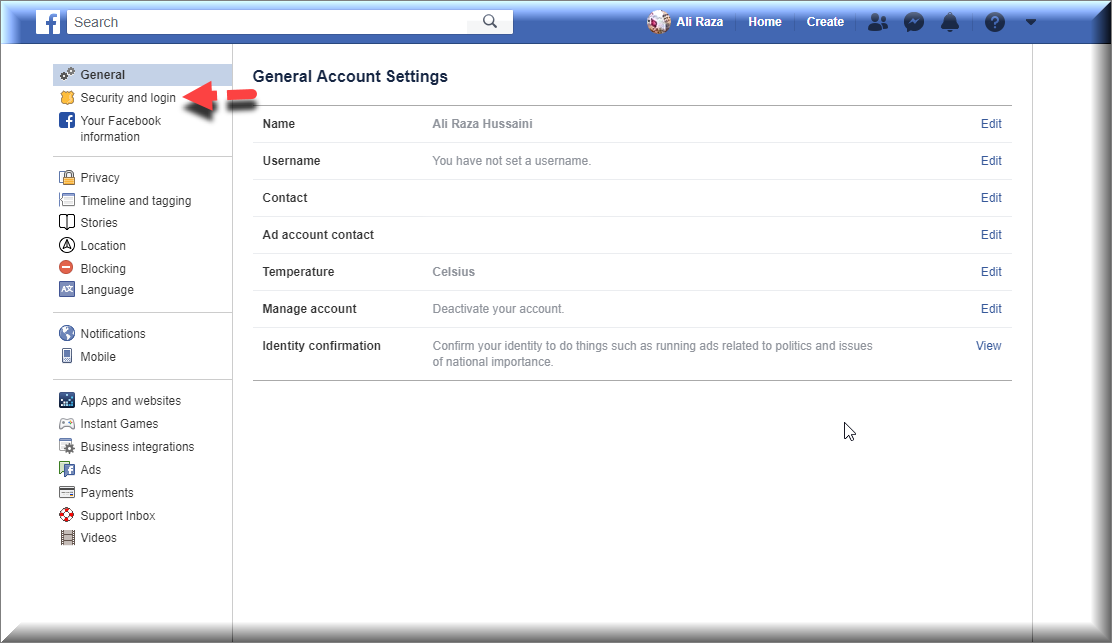Open the Quick Help question mark icon
This screenshot has width=1112, height=643.
pyautogui.click(x=994, y=22)
